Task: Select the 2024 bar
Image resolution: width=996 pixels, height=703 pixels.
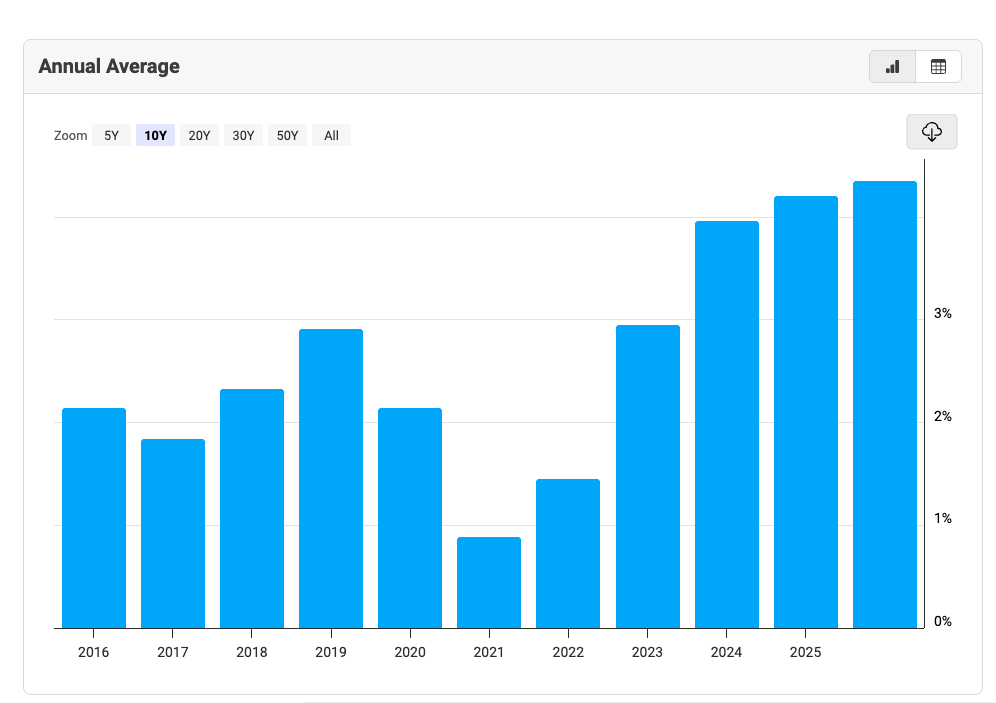Action: coord(727,424)
